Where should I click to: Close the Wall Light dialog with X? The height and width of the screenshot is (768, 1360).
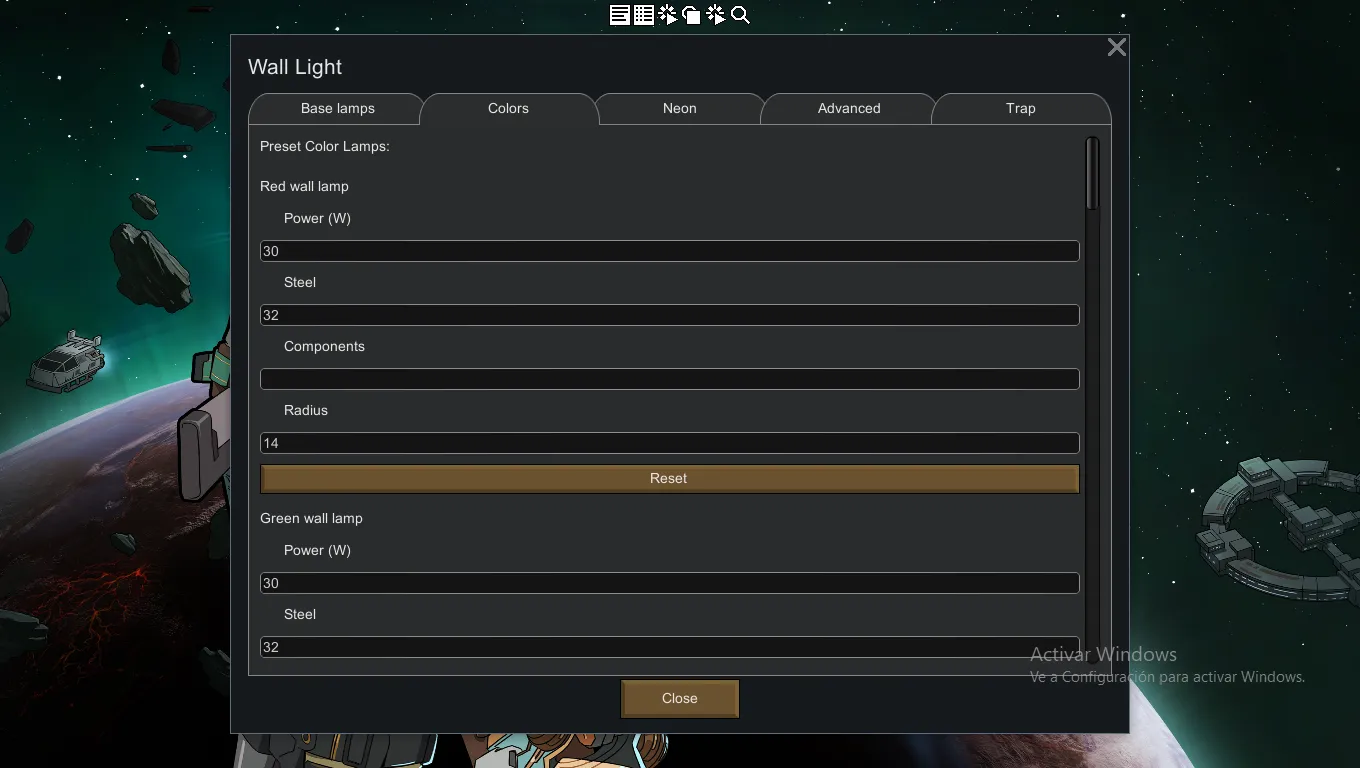(1117, 47)
